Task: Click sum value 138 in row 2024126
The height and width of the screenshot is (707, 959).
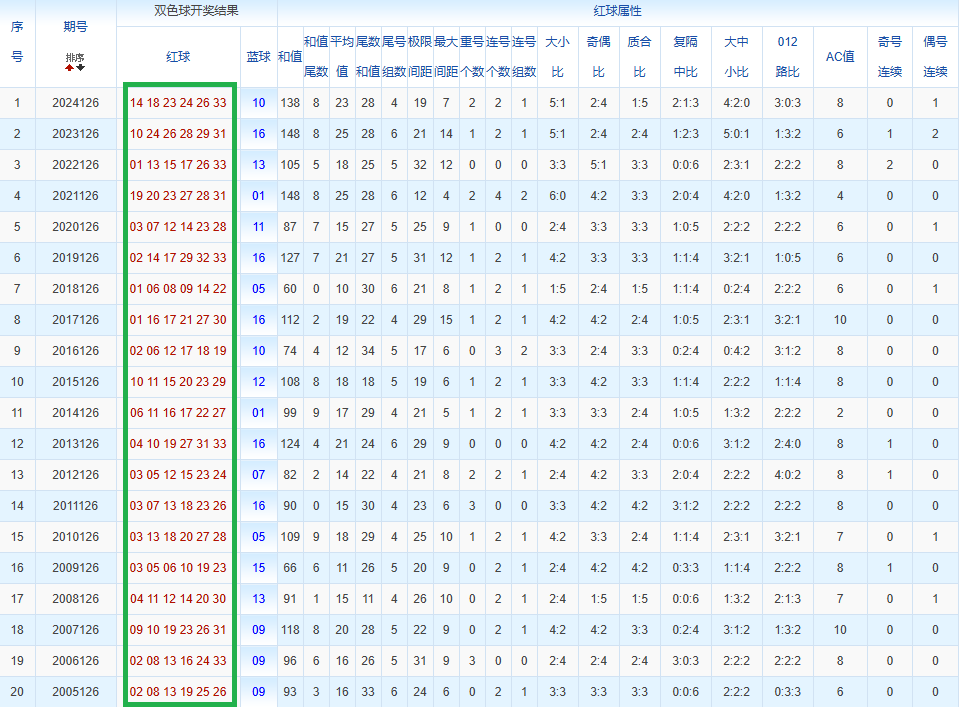Action: pos(290,103)
